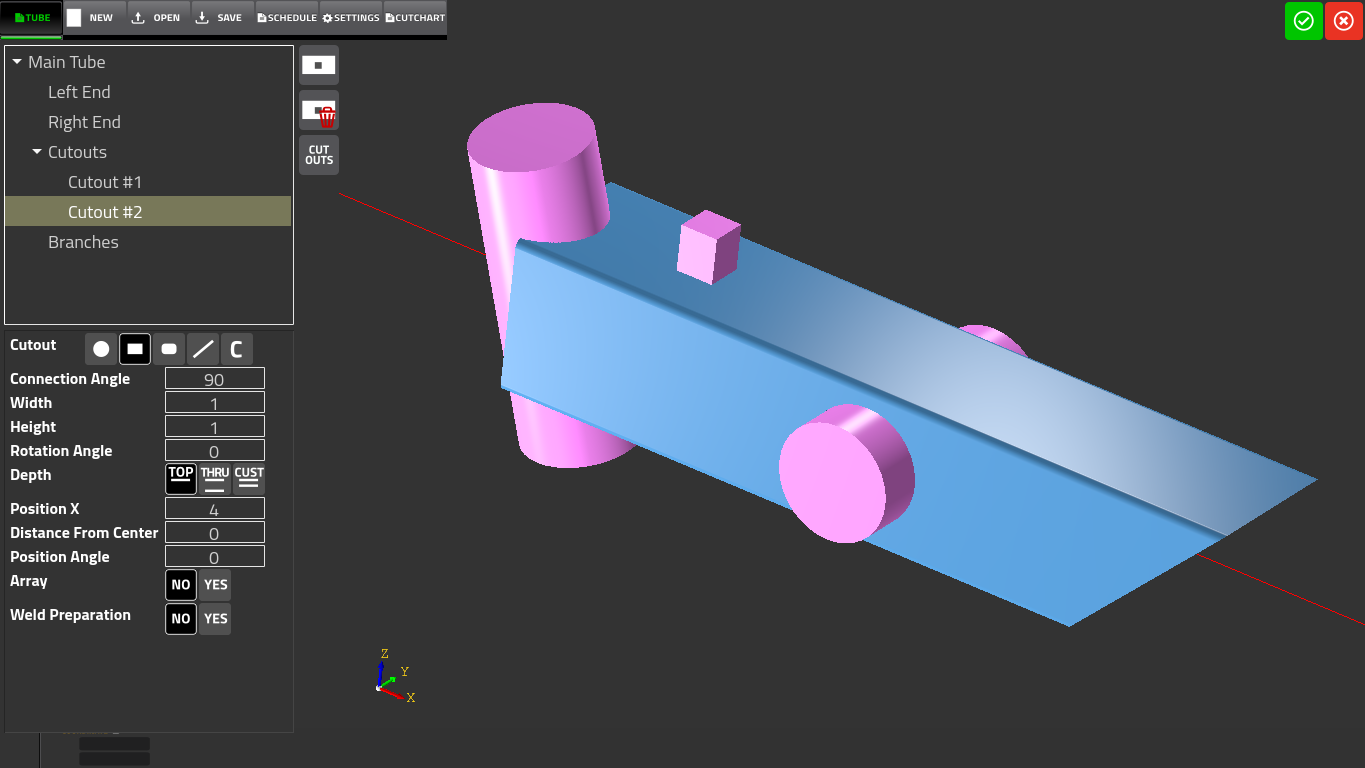This screenshot has height=768, width=1365.
Task: Pick the line cutout shape
Action: coord(203,349)
